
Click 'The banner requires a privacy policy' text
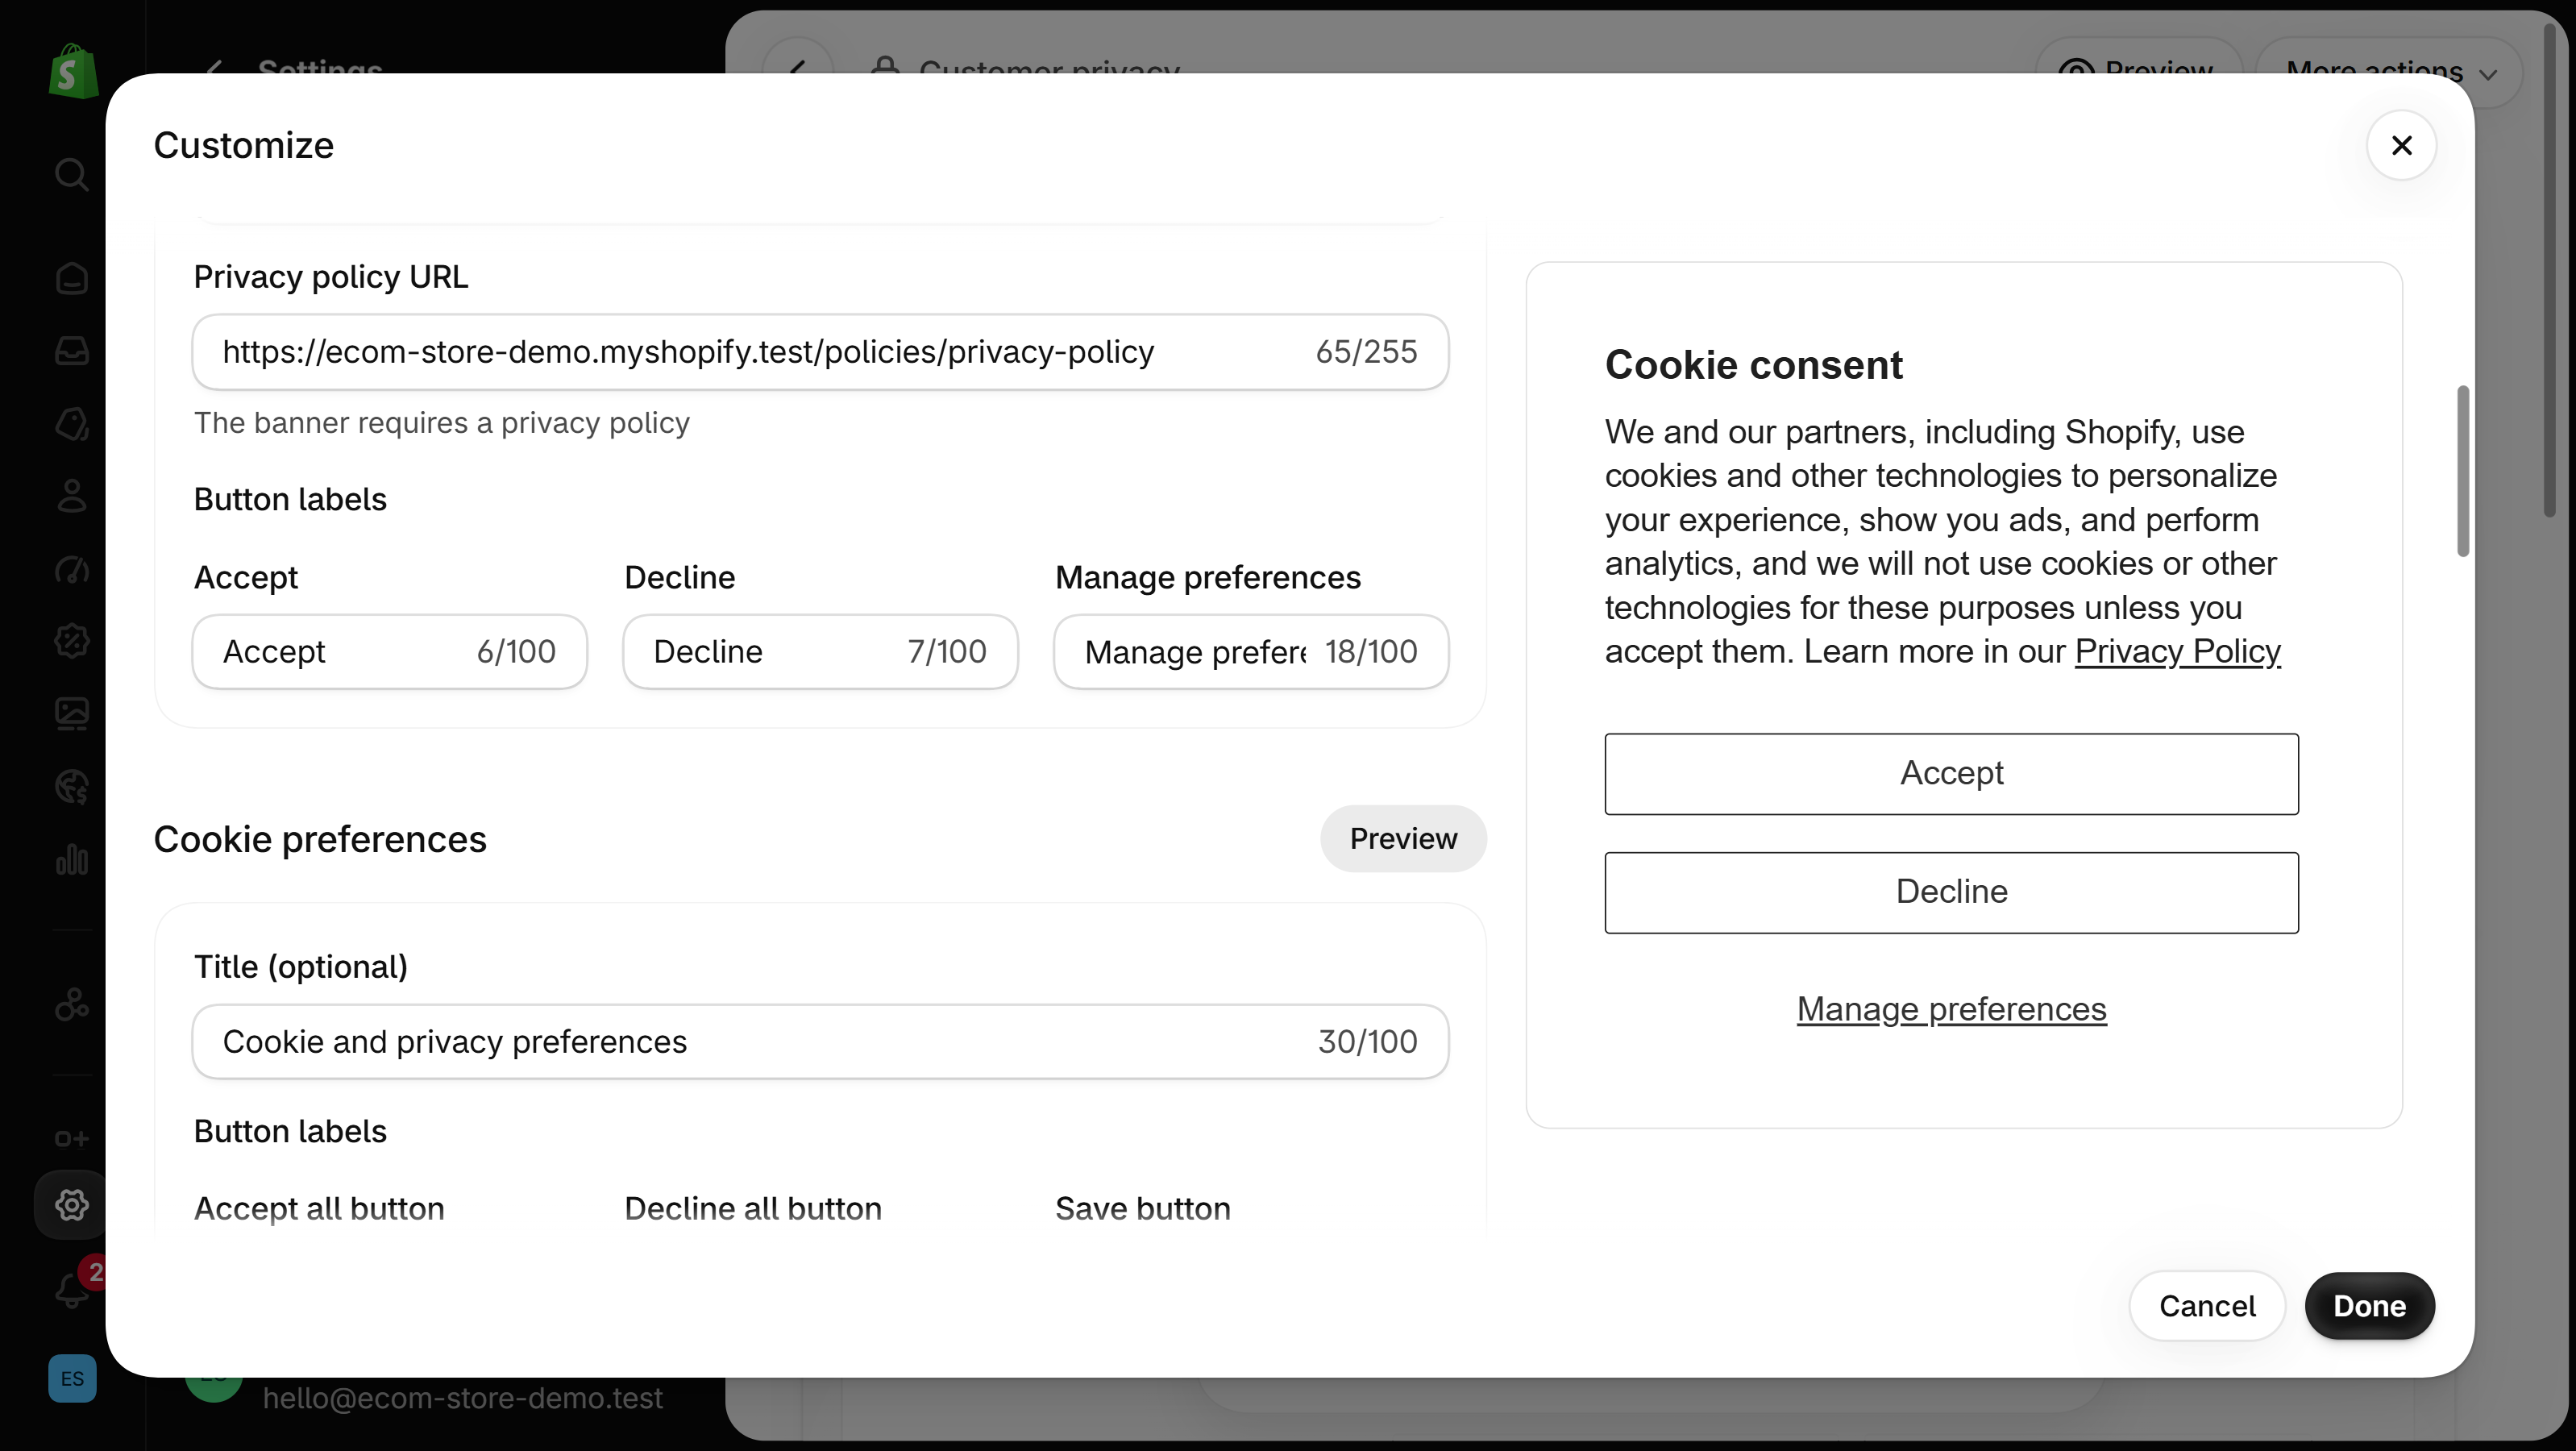click(442, 423)
